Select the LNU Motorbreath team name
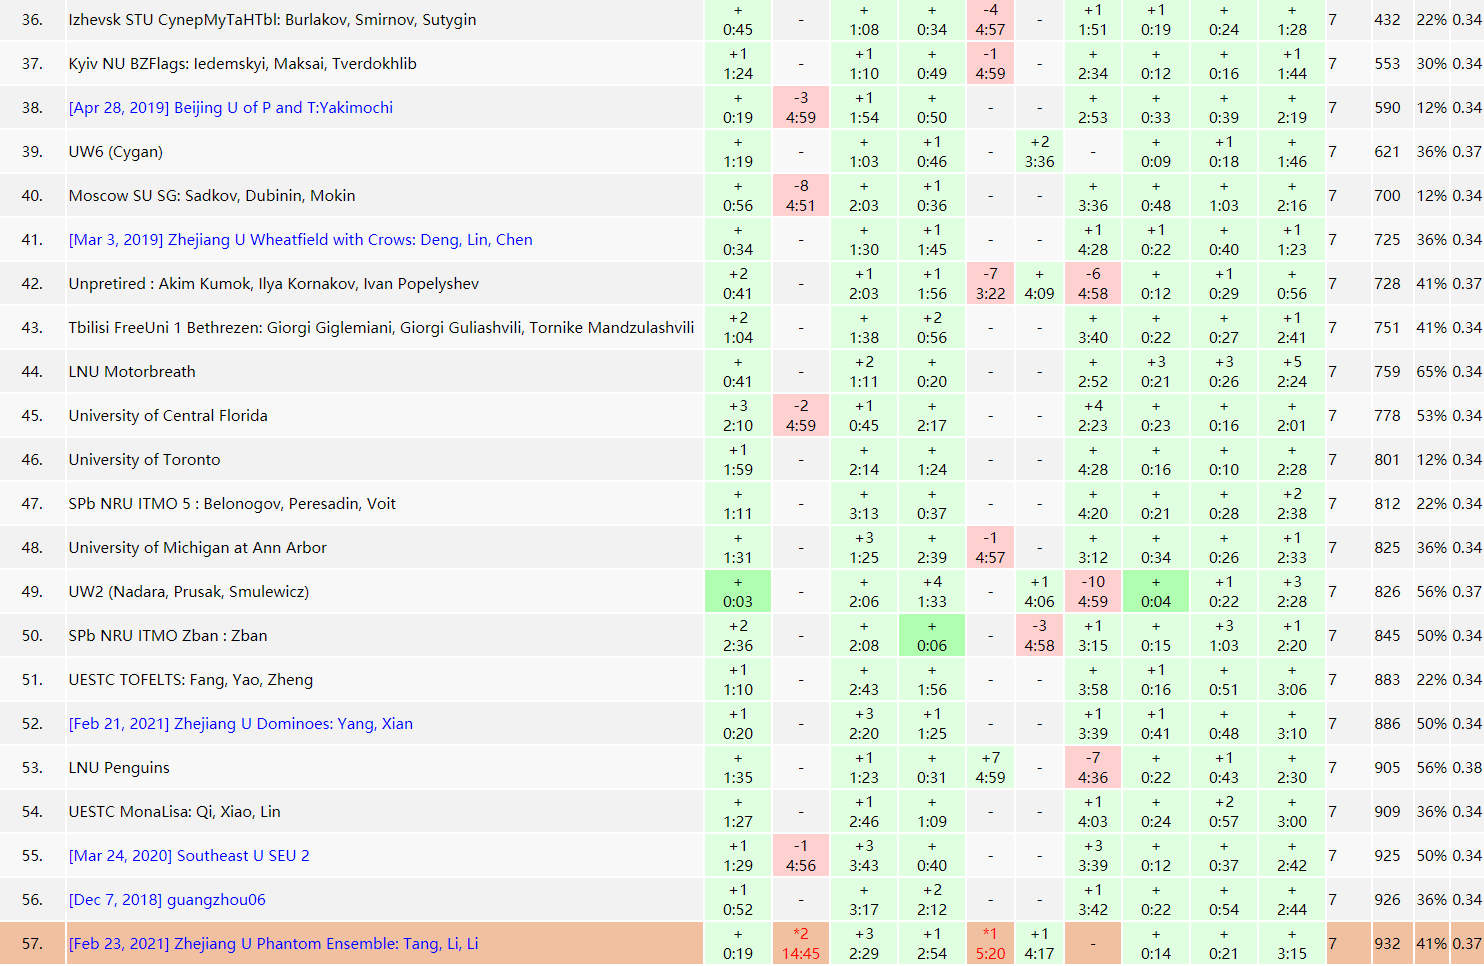This screenshot has width=1484, height=966. tap(132, 372)
